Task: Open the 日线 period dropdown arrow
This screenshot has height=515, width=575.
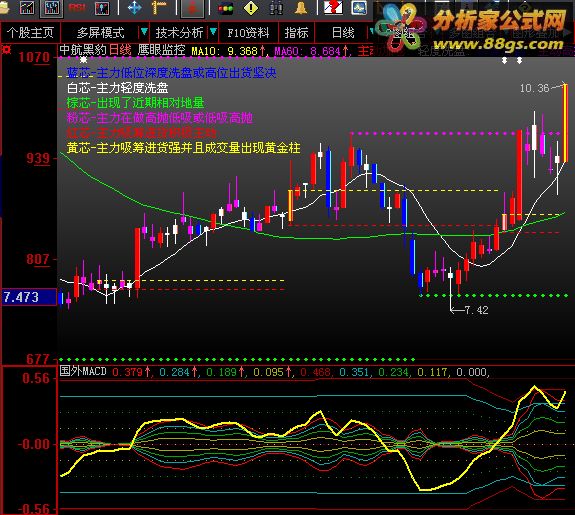Action: 371,32
